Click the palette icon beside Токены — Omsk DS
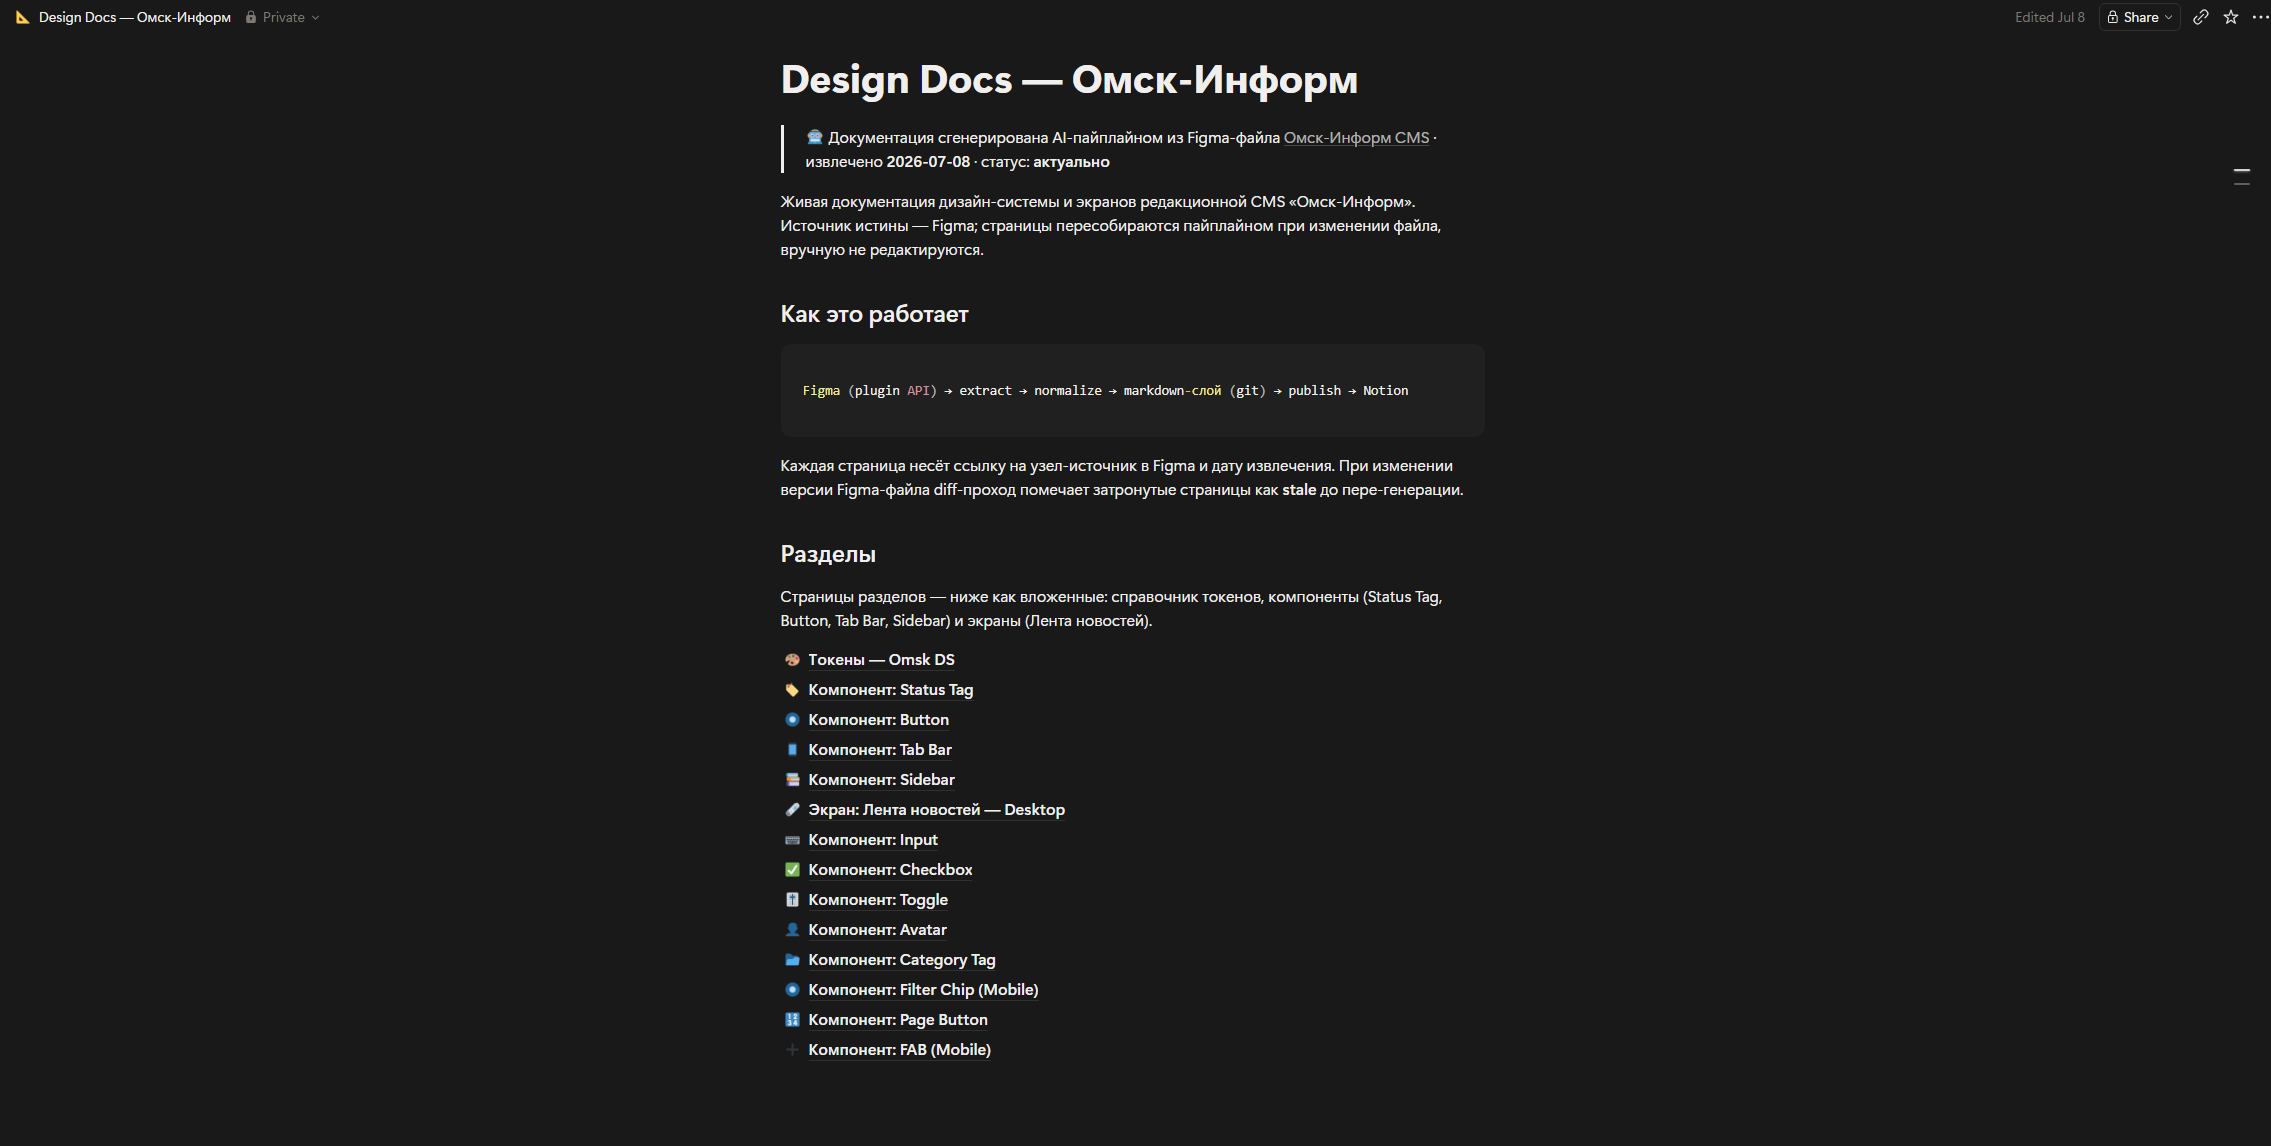2271x1146 pixels. click(x=792, y=660)
